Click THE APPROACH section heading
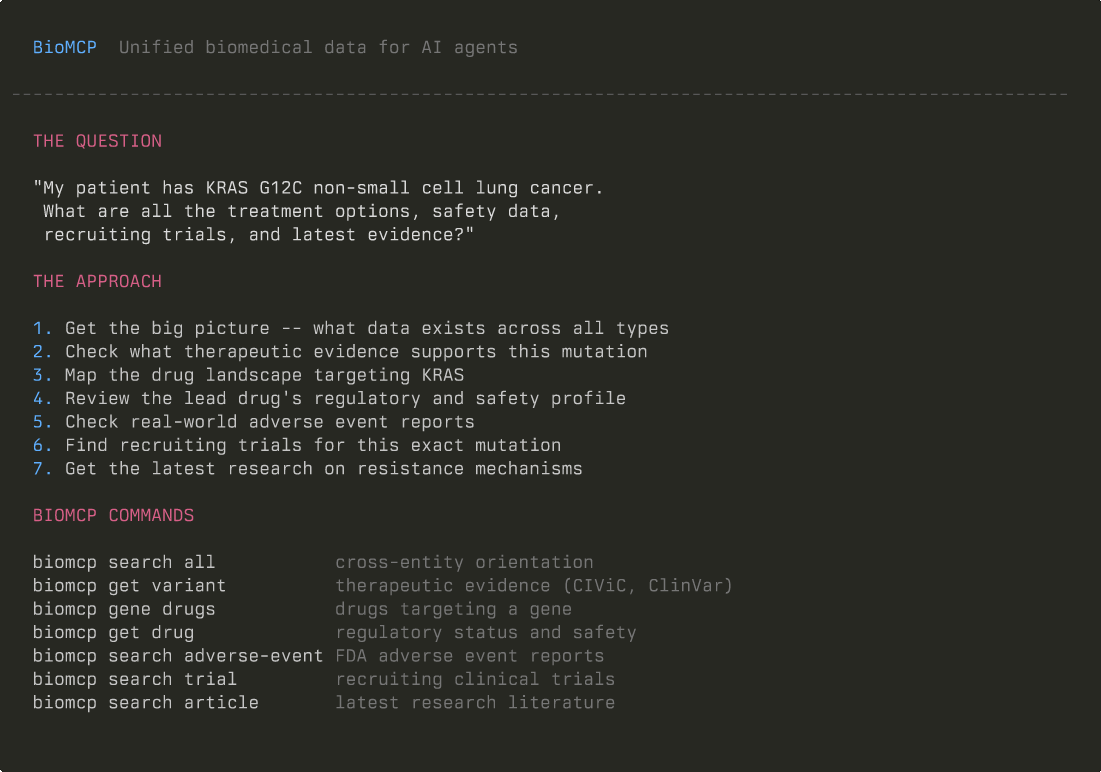The width and height of the screenshot is (1101, 772). click(97, 281)
